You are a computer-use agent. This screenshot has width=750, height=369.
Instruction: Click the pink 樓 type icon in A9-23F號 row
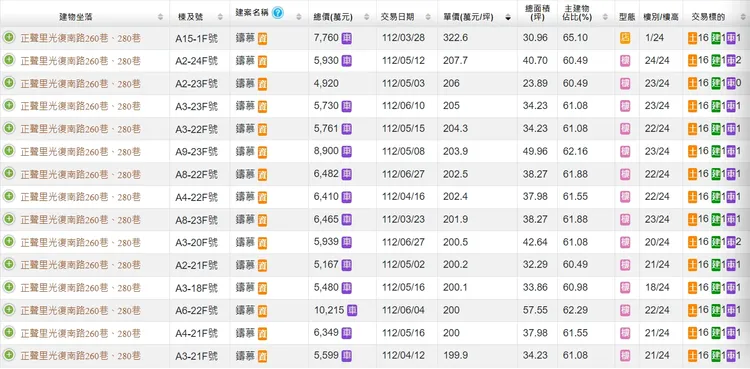(x=625, y=151)
